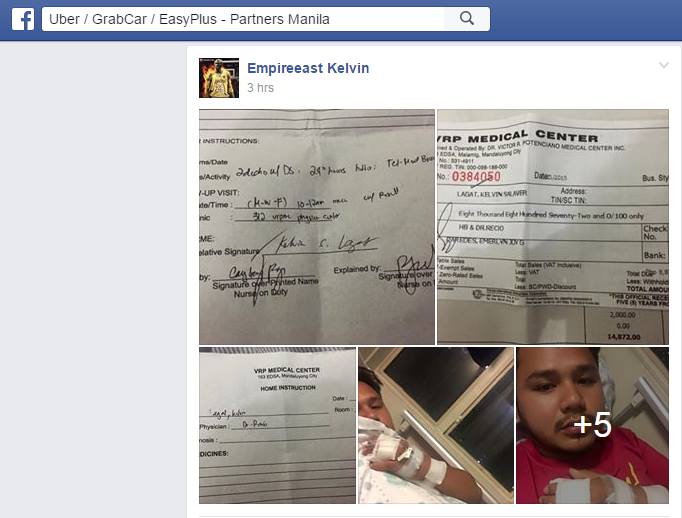Click the +5 overlay text
The height and width of the screenshot is (518, 682).
click(592, 424)
